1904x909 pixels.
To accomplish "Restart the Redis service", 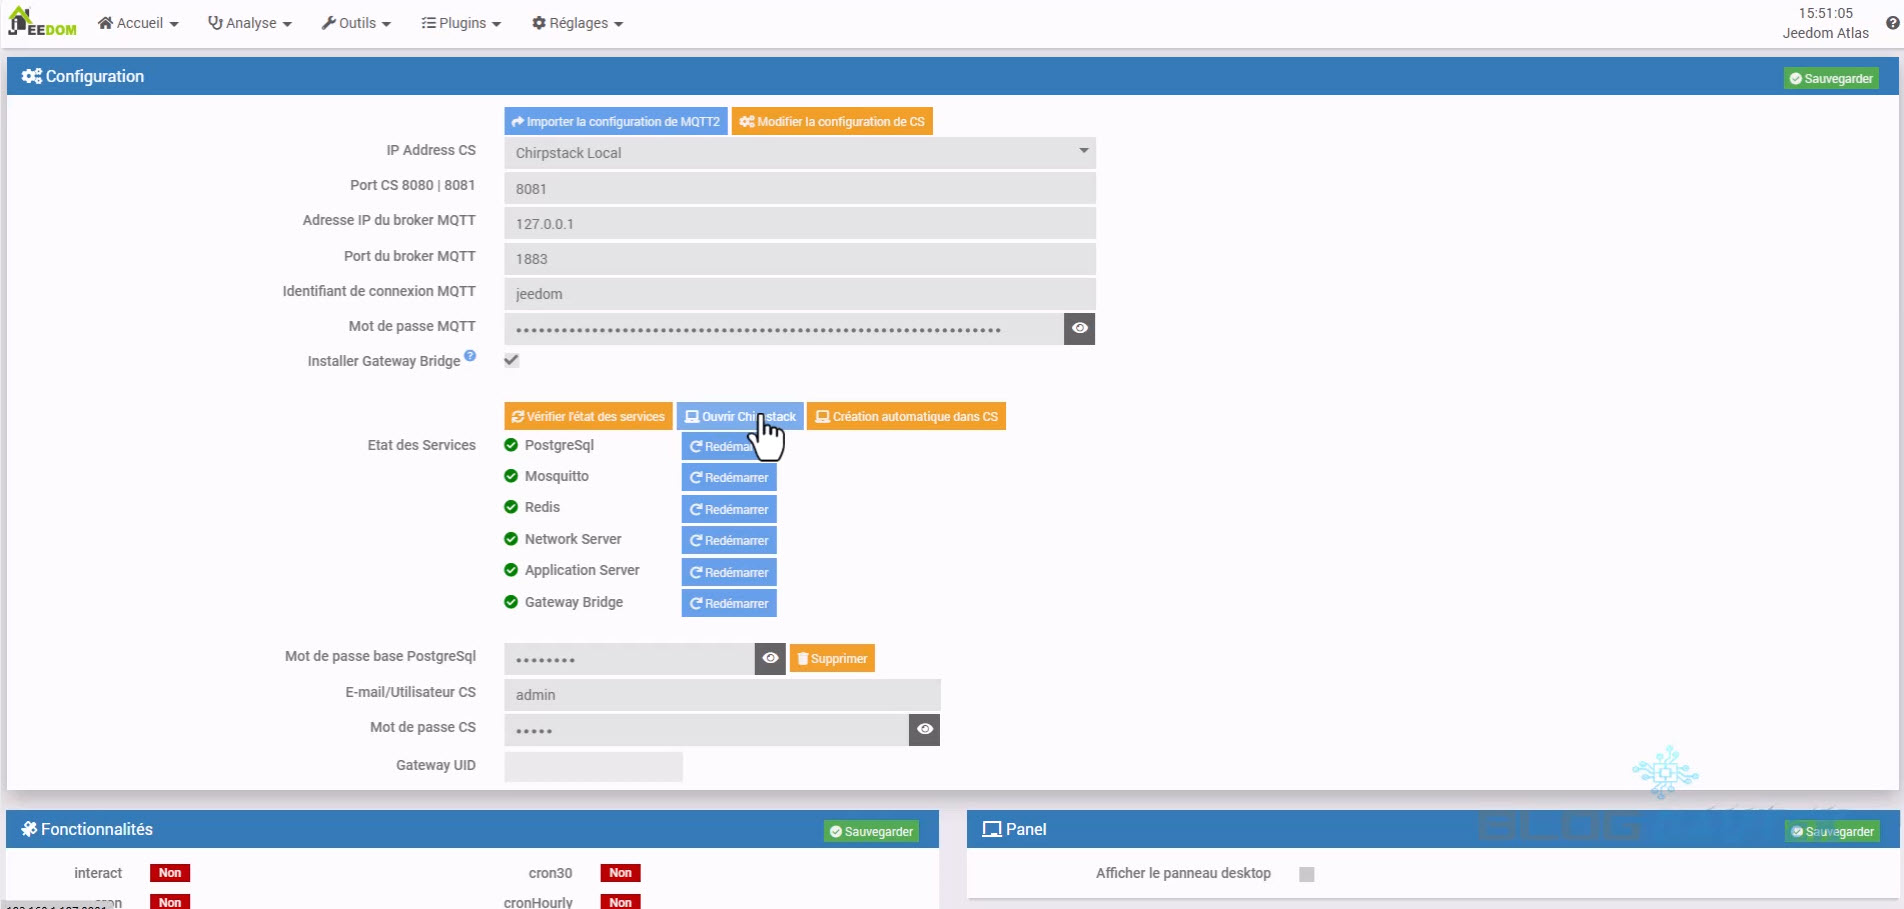I will (729, 509).
